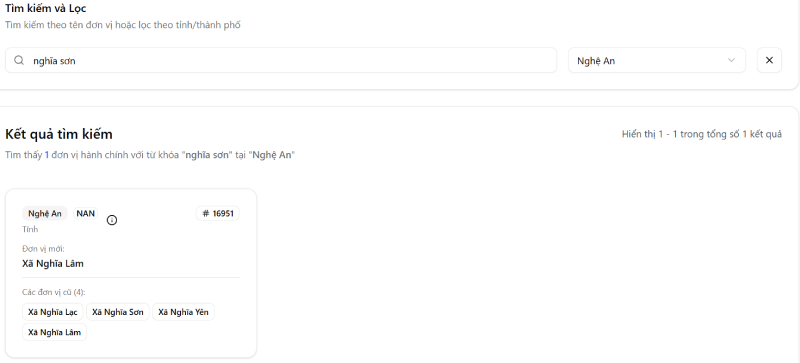Click the Nghệ An badge in result card

[45, 213]
